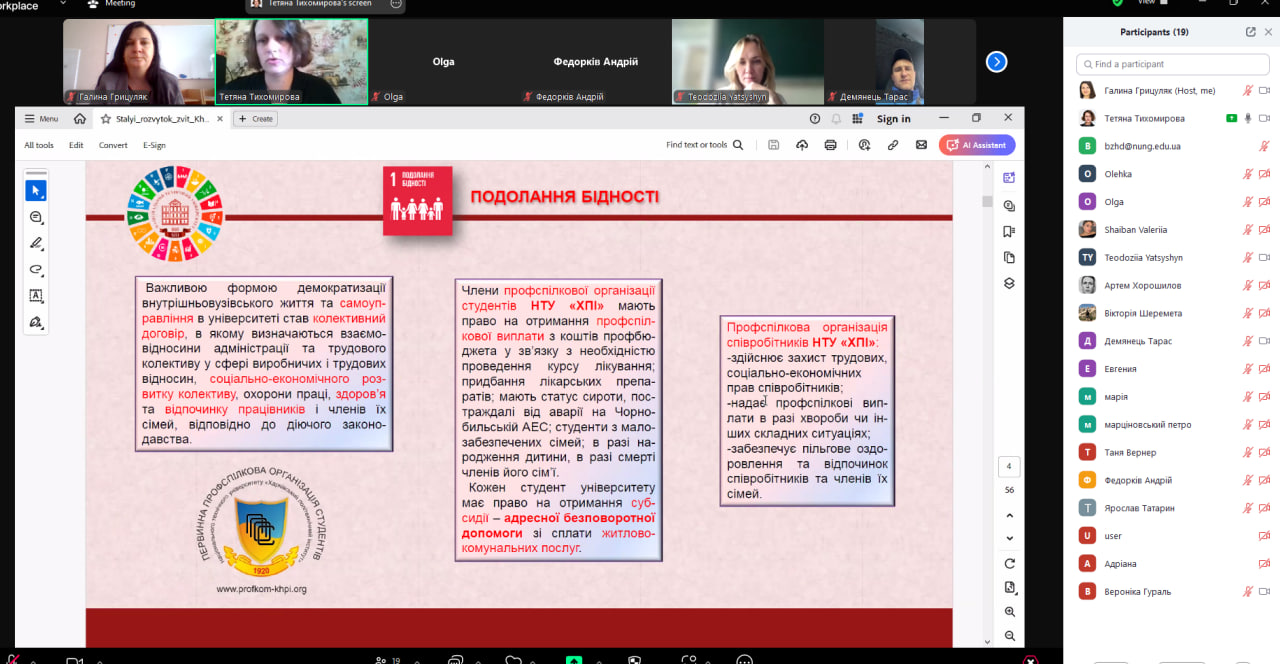This screenshot has height=664, width=1280.
Task: Click the Sign in link
Action: tap(893, 119)
